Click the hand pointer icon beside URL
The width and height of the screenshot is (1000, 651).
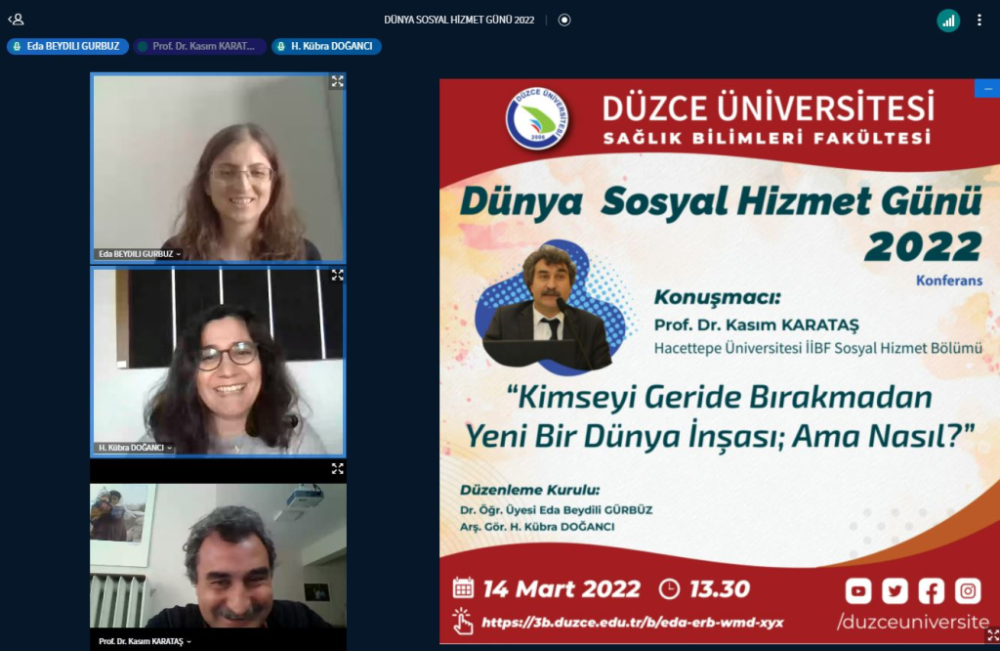tap(462, 621)
